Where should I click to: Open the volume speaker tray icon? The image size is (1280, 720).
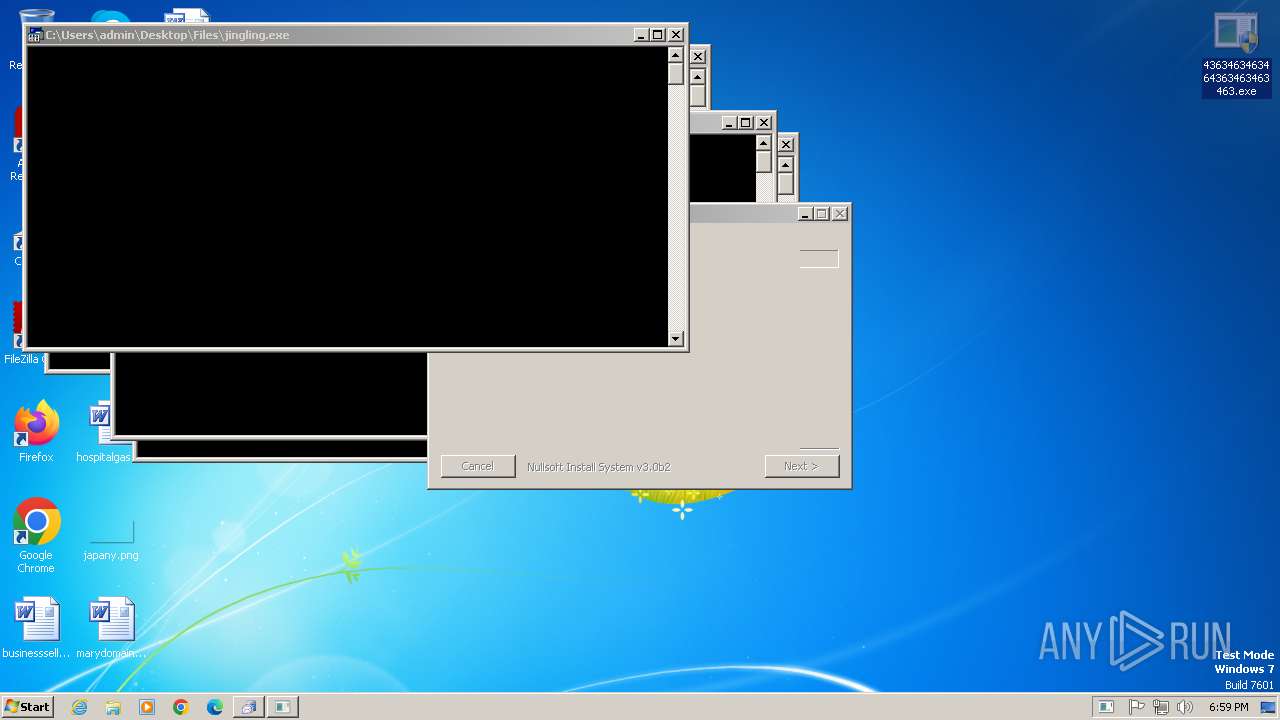click(x=1185, y=707)
